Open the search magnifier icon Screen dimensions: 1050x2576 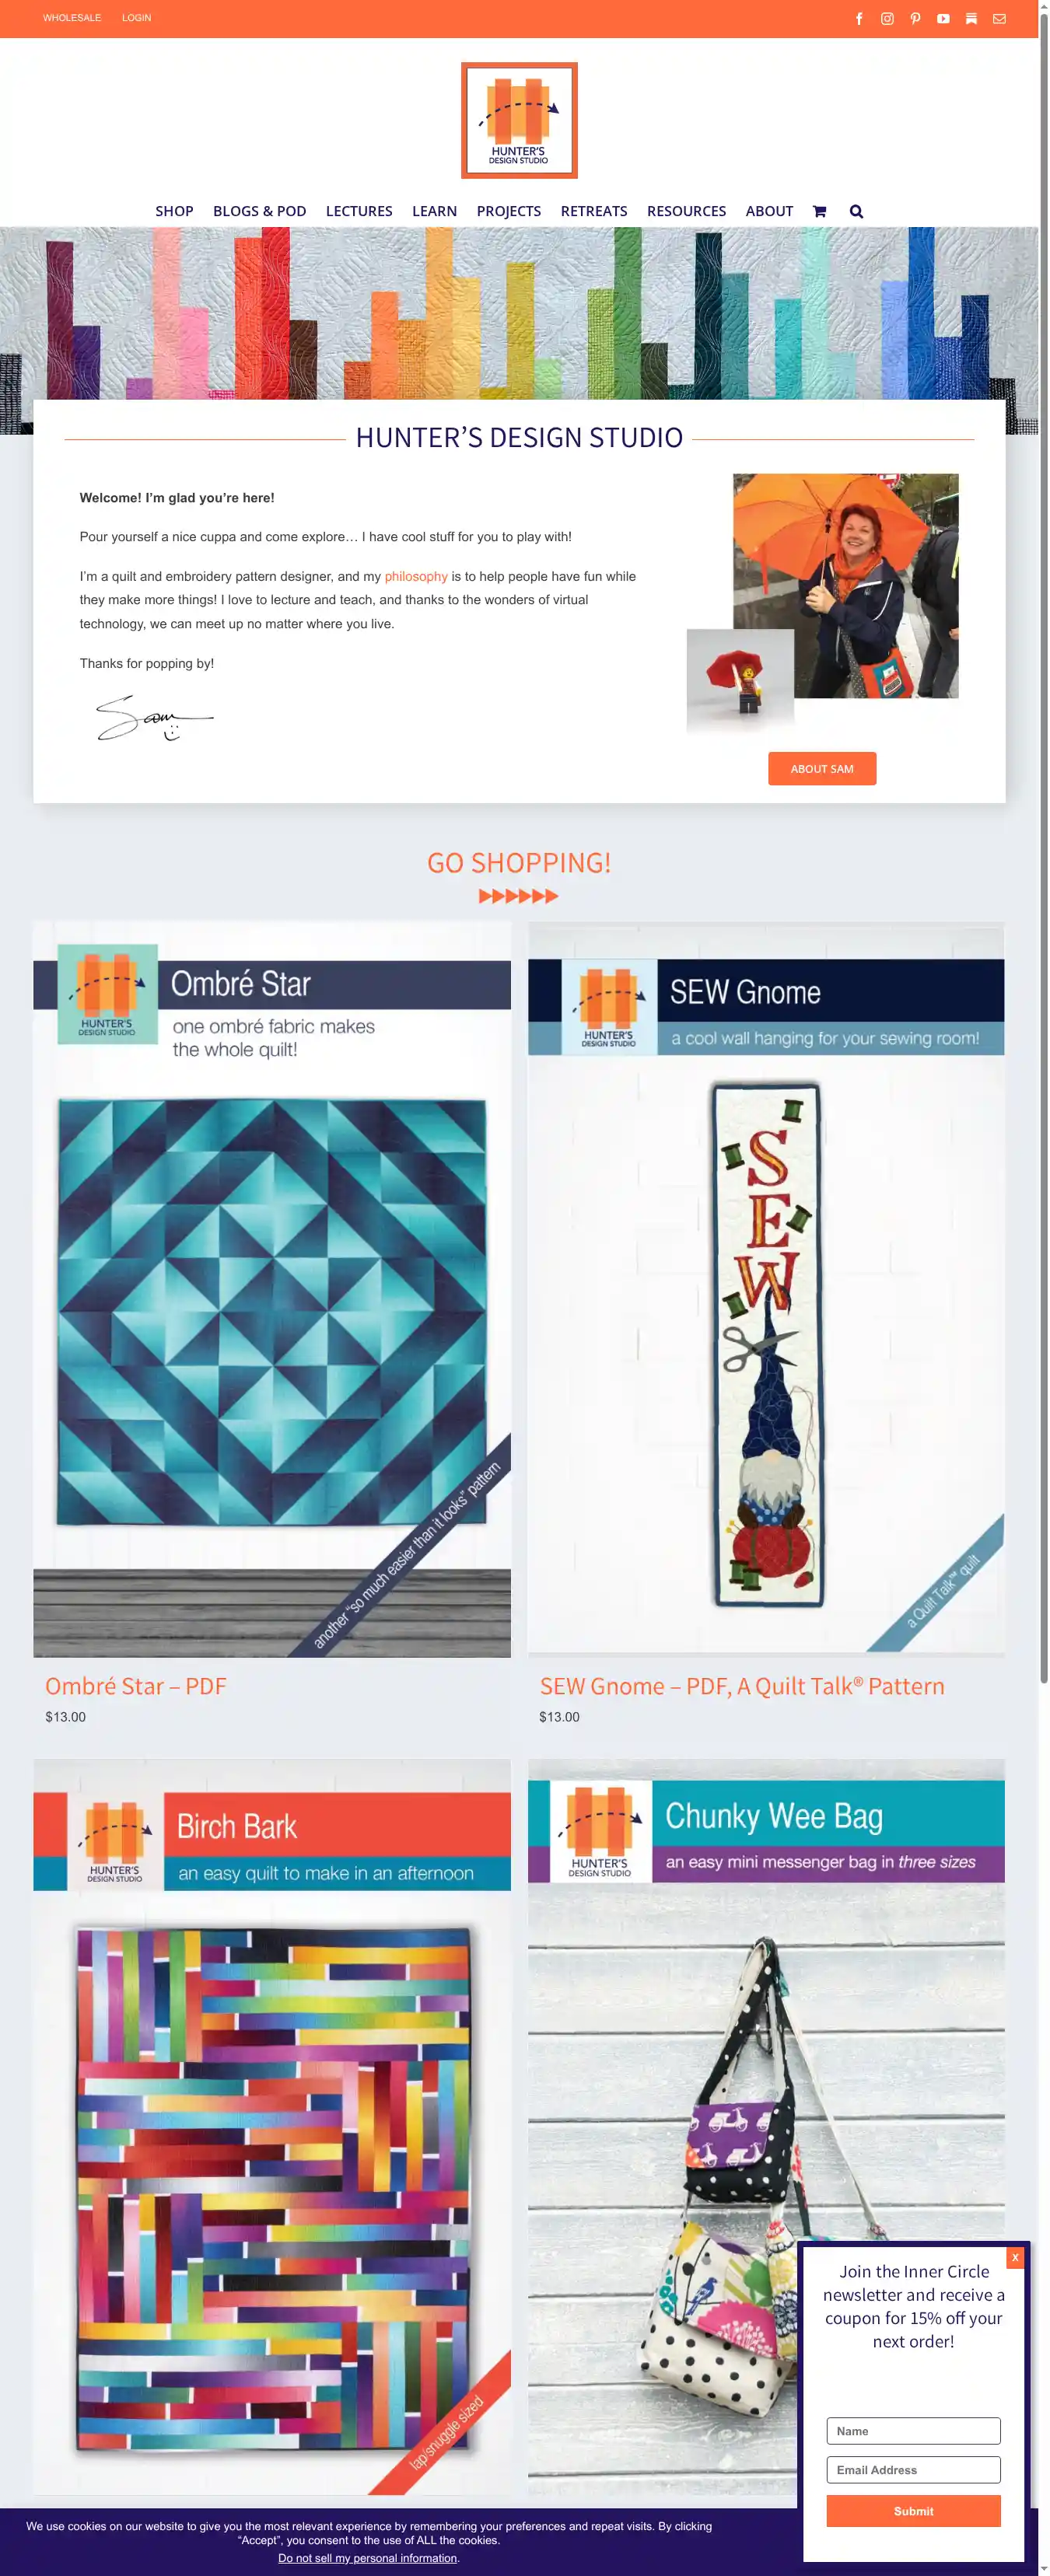(x=856, y=211)
